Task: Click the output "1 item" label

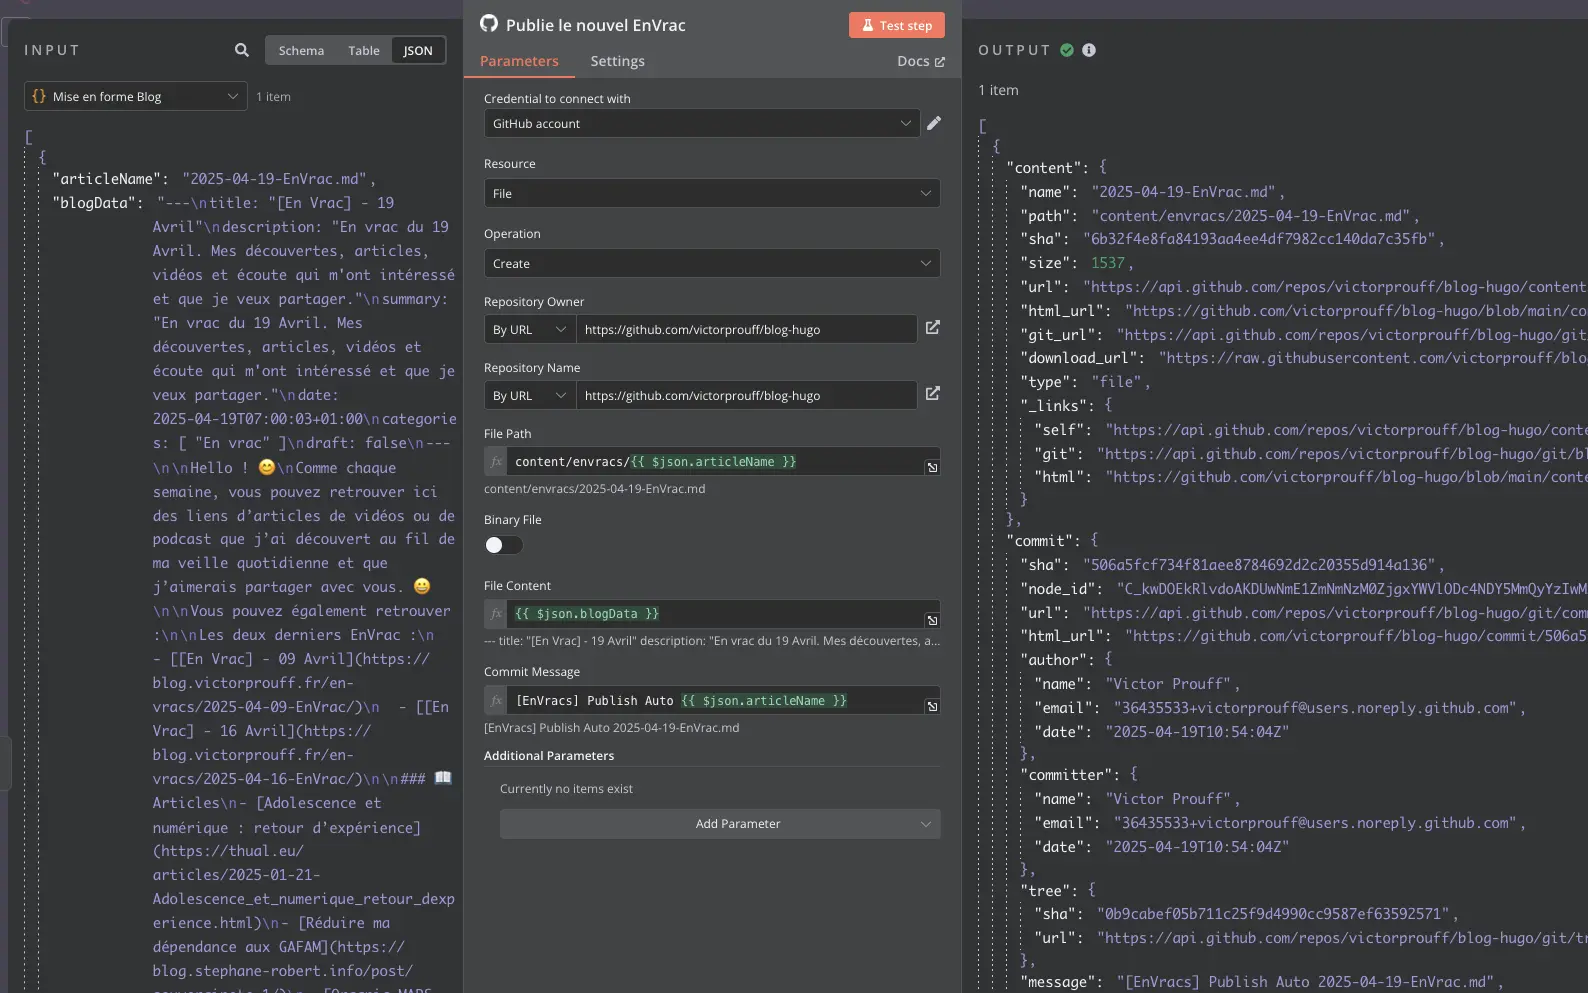Action: coord(998,90)
